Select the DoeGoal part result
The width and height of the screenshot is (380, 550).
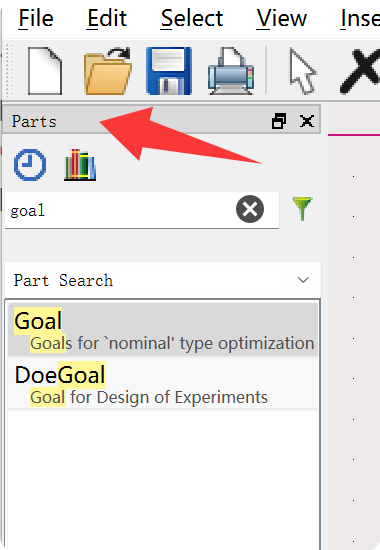point(163,383)
